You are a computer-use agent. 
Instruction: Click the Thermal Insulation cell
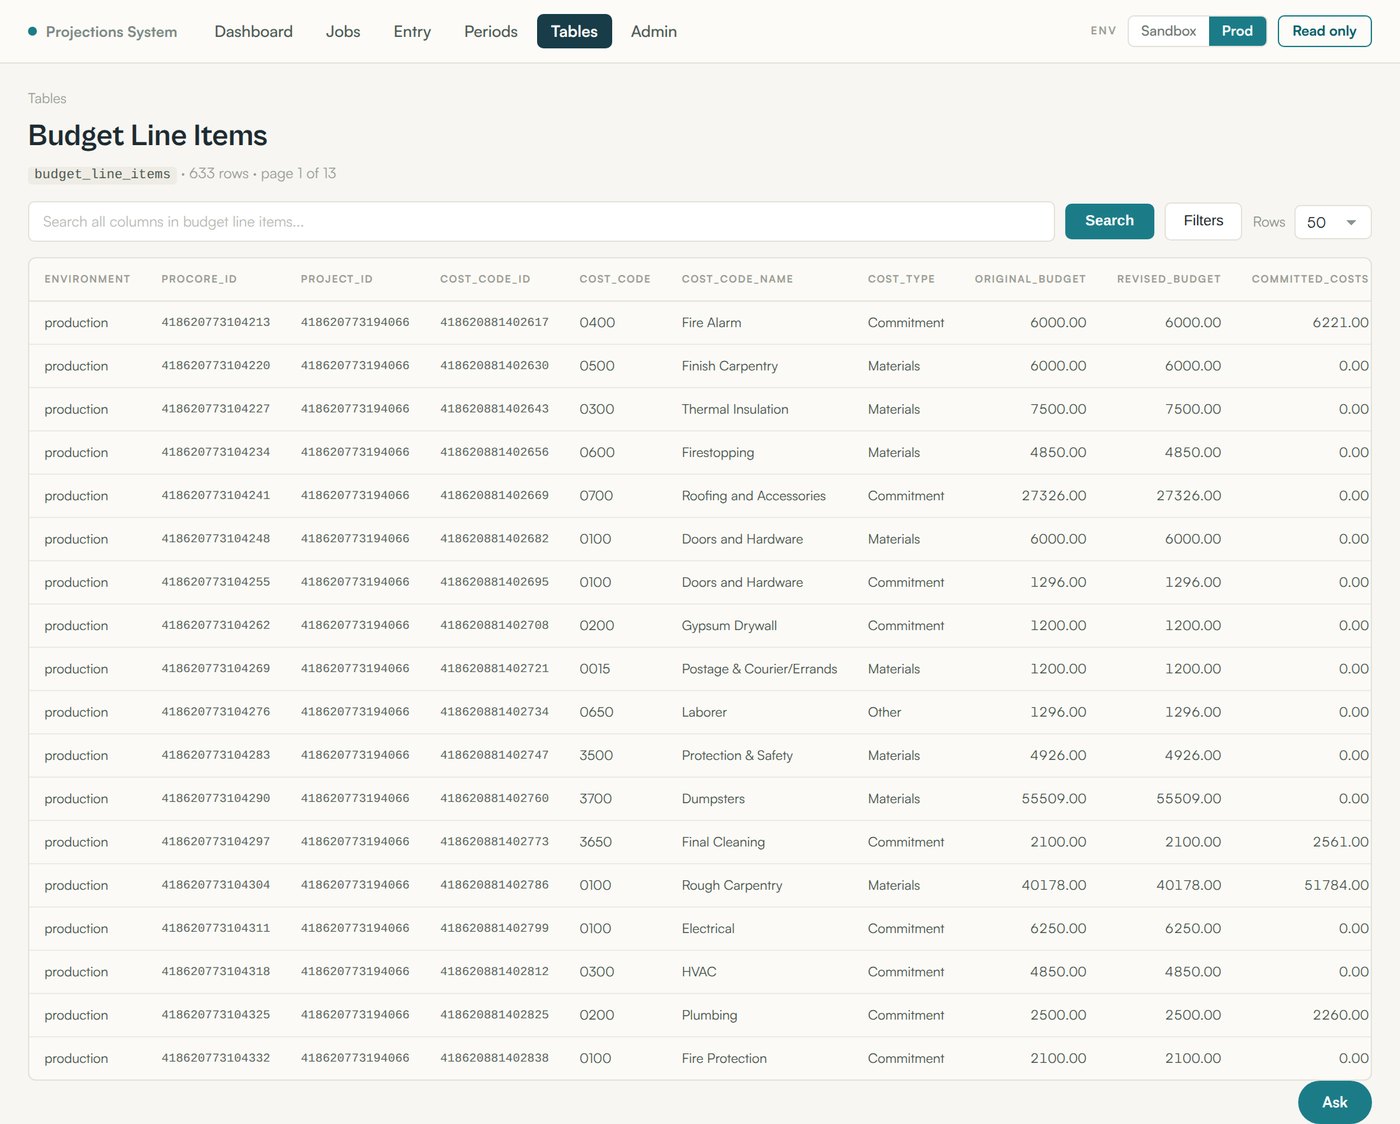pyautogui.click(x=735, y=409)
